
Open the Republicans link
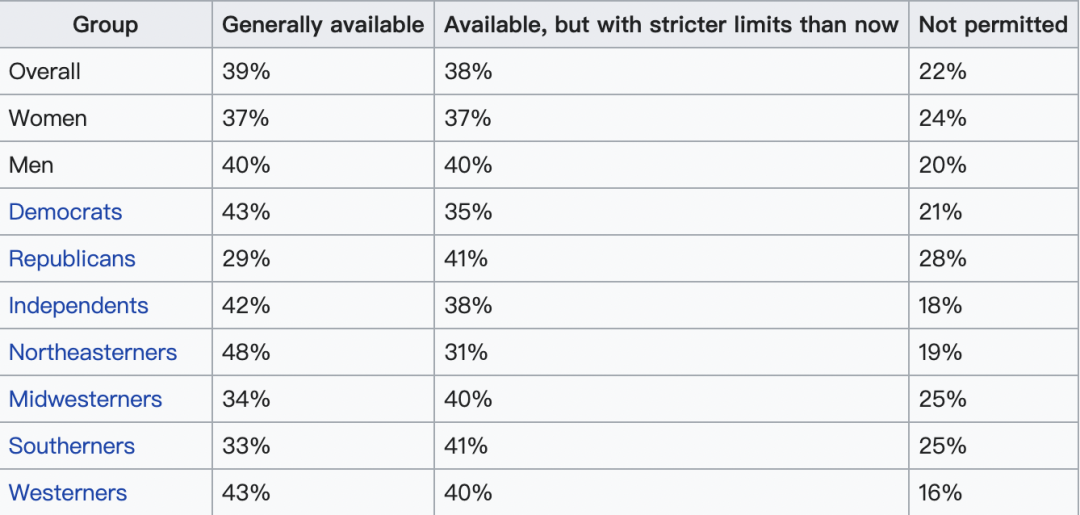pos(72,258)
